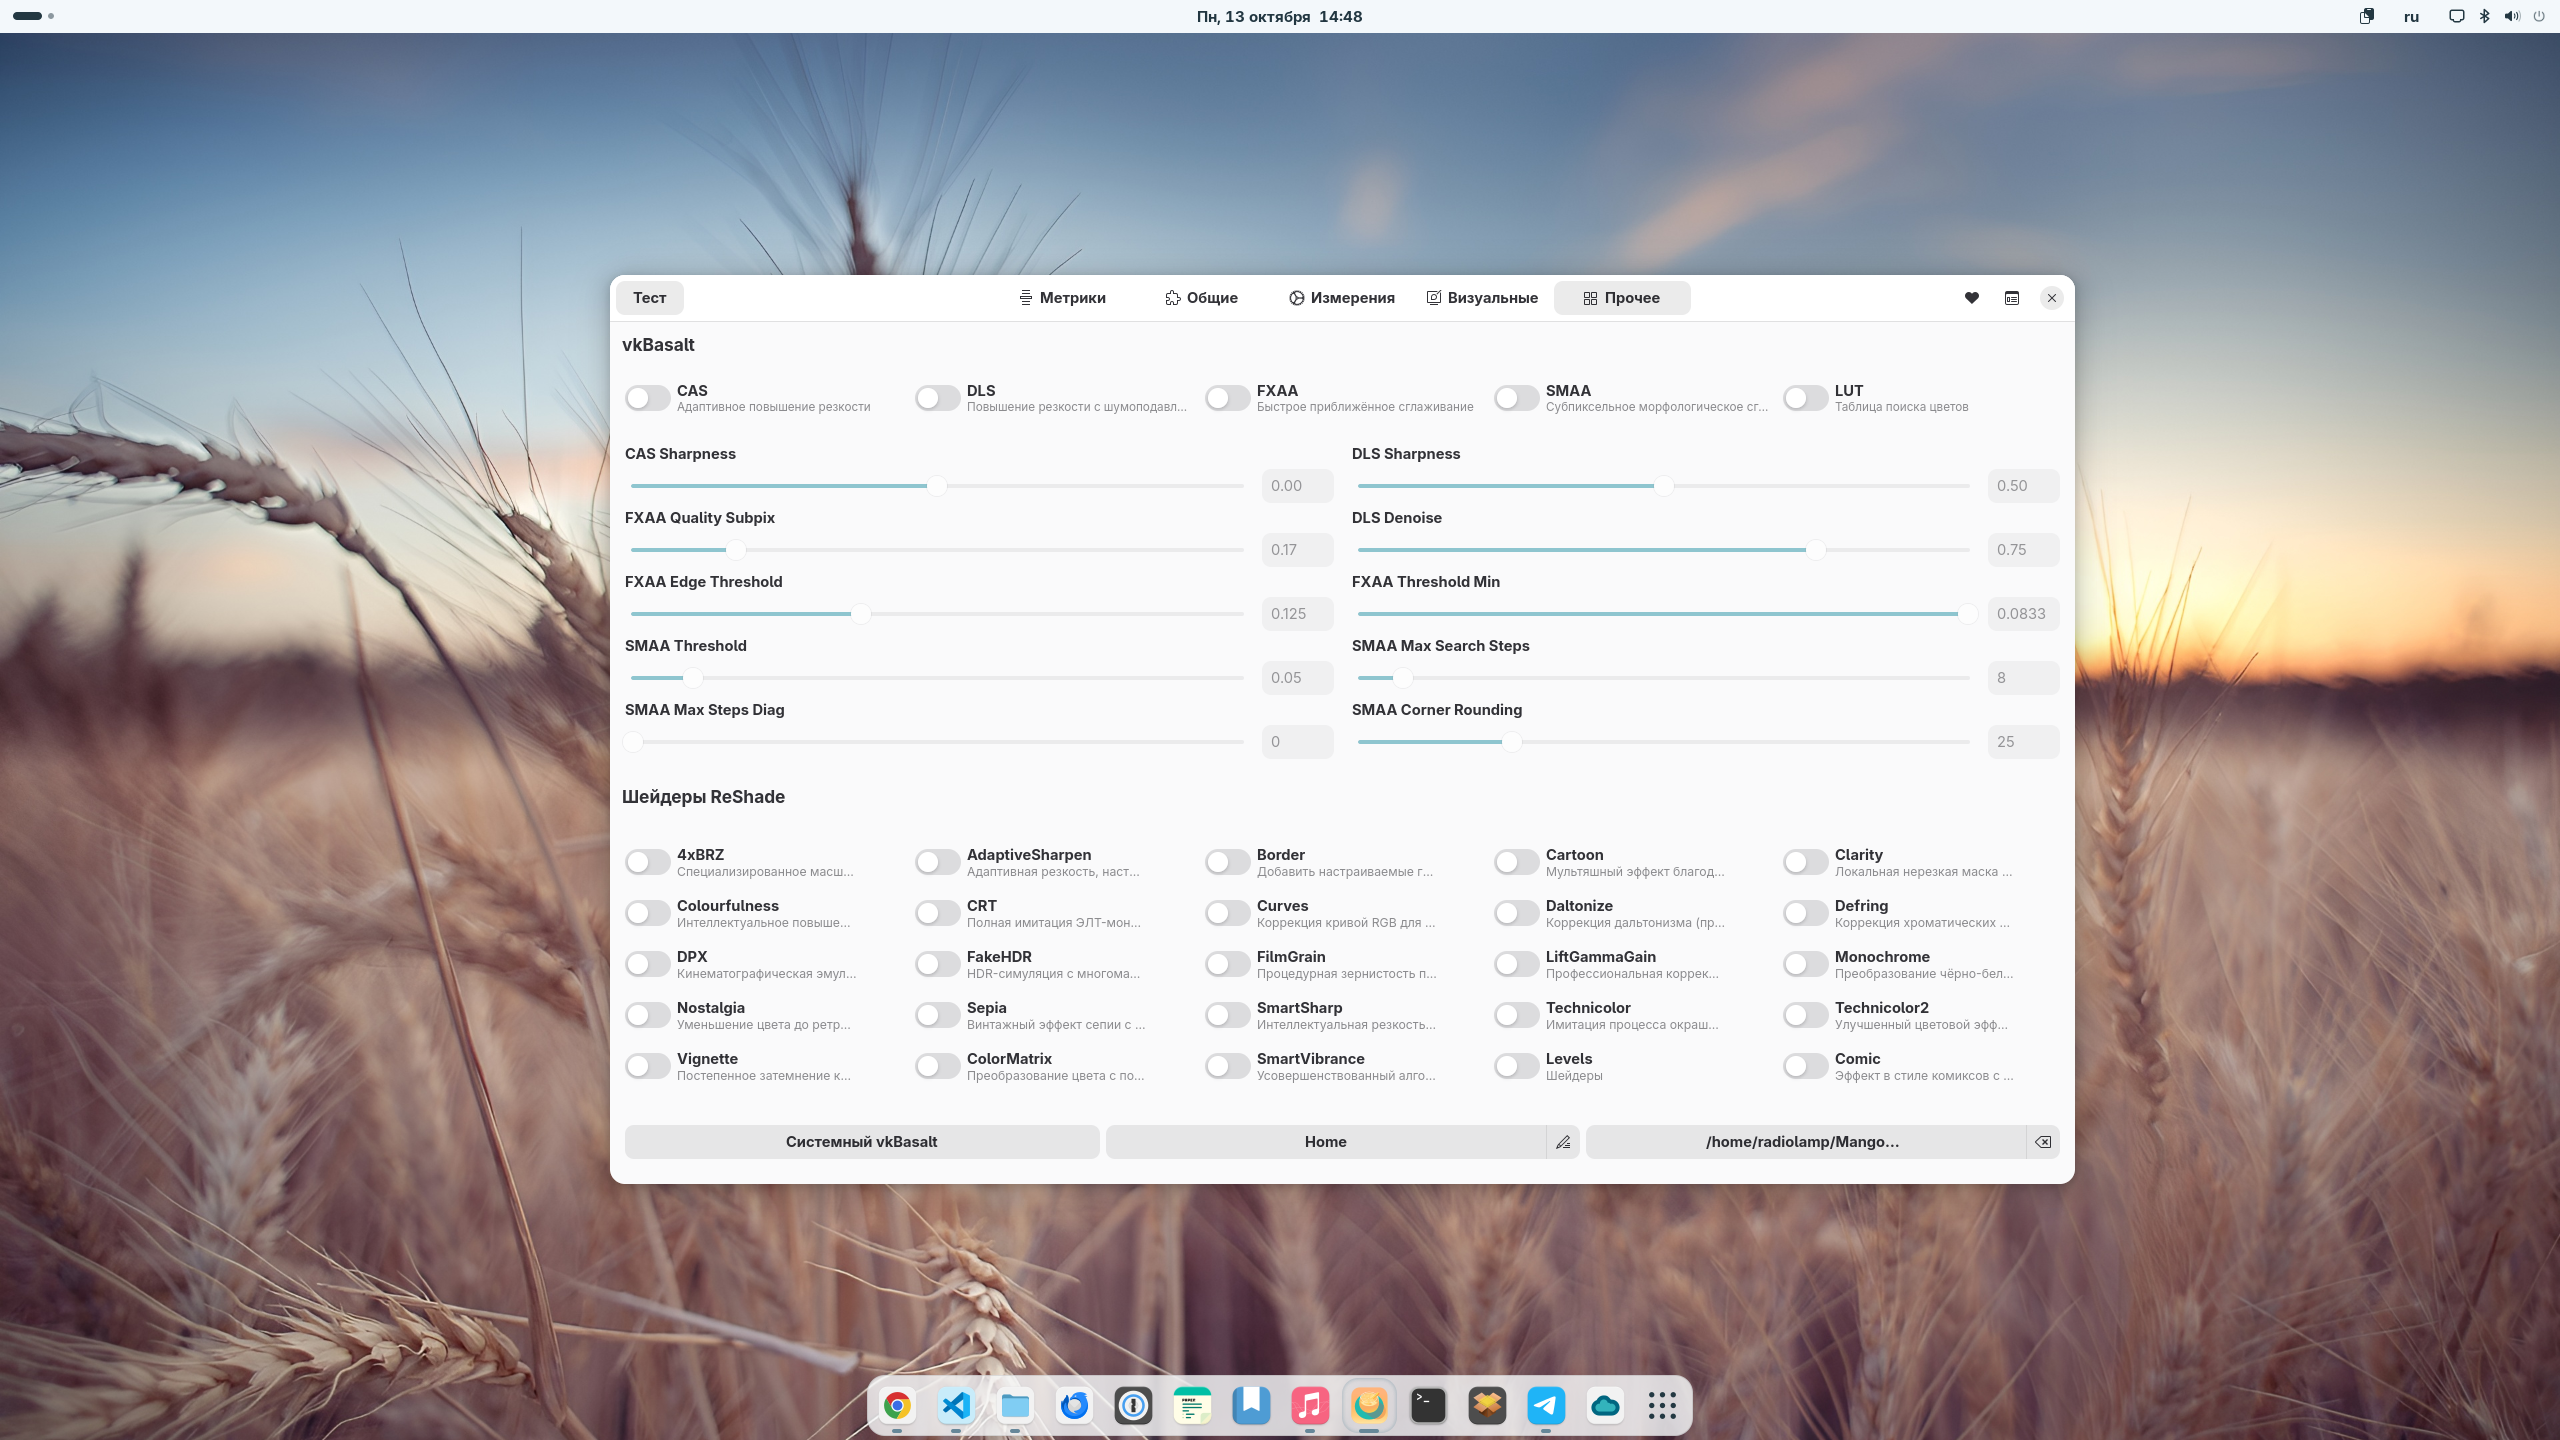Viewport: 2560px width, 1440px height.
Task: Open Telegram from the dock
Action: (x=1546, y=1405)
